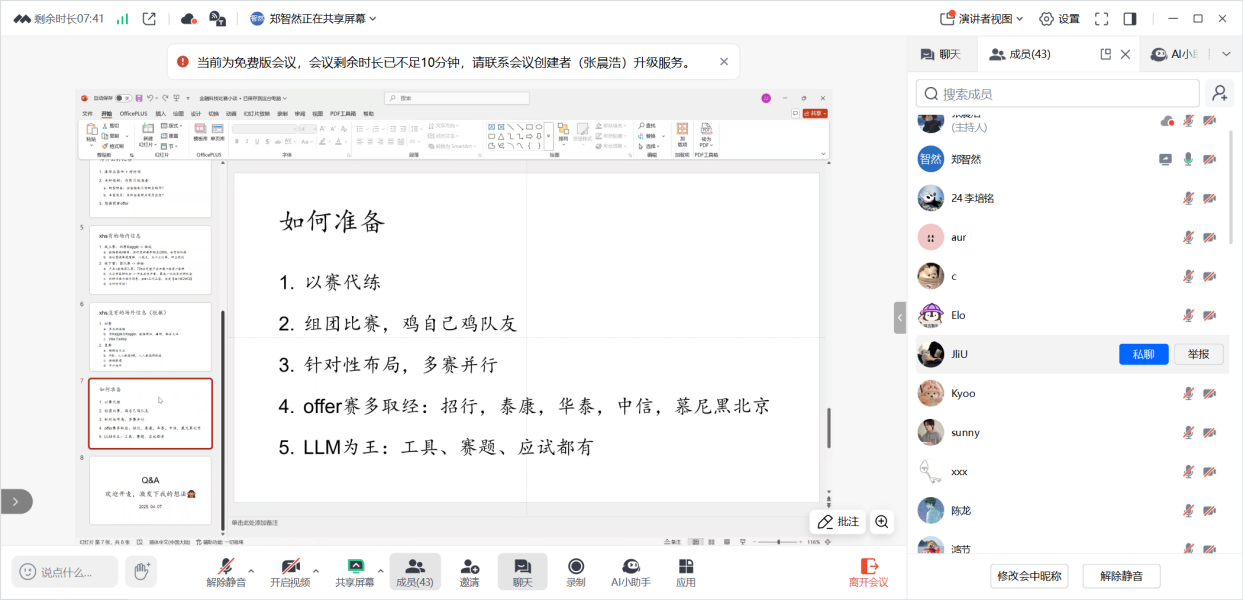Screen dimensions: 1243x600
Task: Click the 邀请 invite icon
Action: [x=469, y=567]
